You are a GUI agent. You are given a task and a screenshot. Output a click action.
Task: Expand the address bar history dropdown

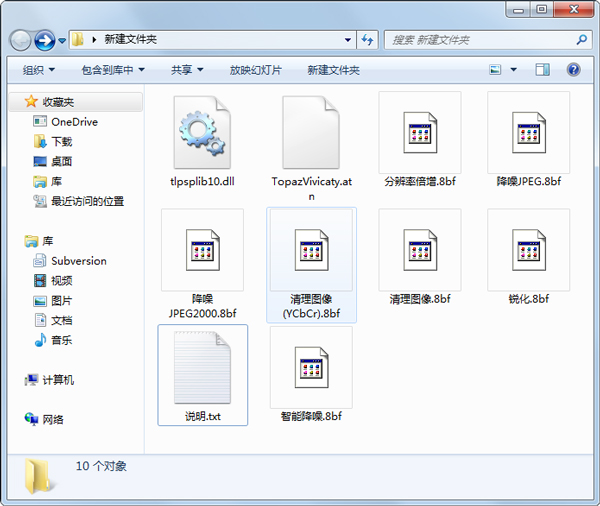point(348,40)
